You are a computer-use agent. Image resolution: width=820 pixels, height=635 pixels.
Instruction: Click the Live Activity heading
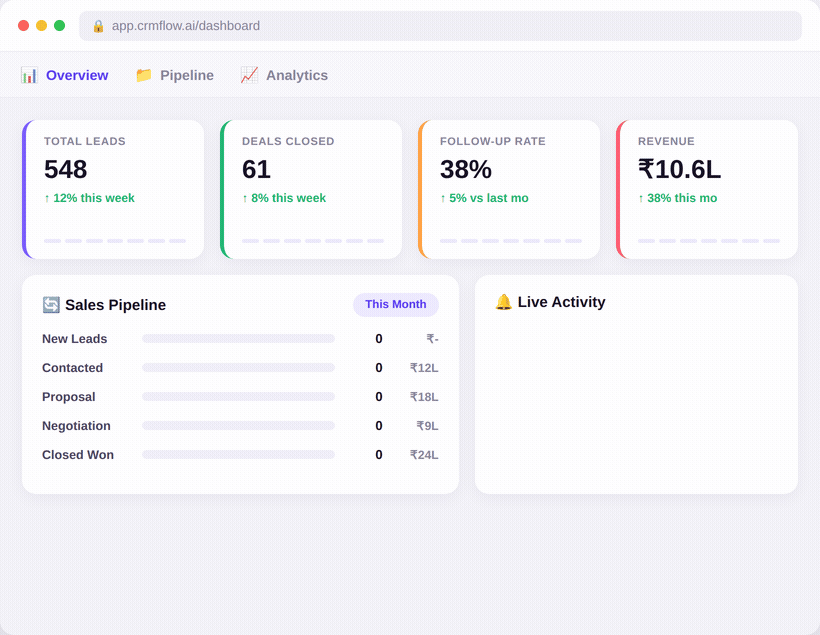click(x=562, y=302)
